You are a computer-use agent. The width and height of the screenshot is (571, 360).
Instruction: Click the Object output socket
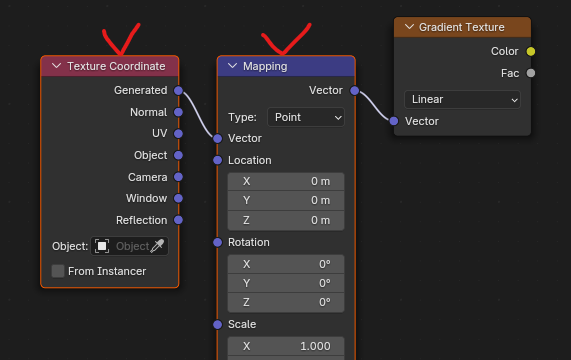178,155
